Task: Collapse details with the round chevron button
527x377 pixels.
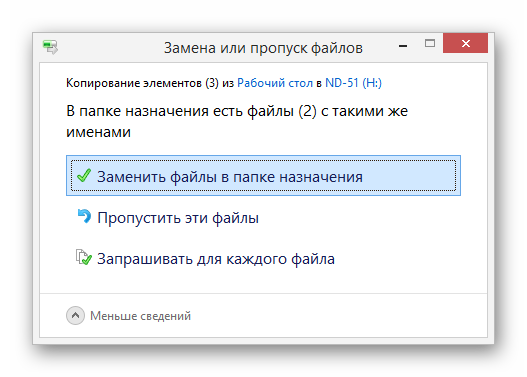Action: point(75,316)
